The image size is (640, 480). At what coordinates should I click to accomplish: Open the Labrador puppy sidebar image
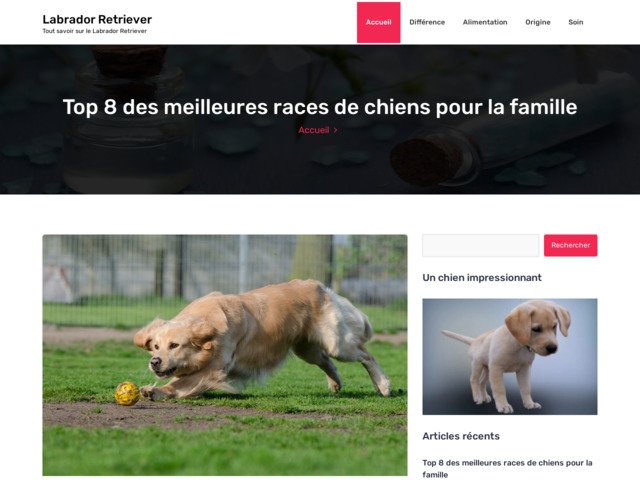pyautogui.click(x=510, y=356)
